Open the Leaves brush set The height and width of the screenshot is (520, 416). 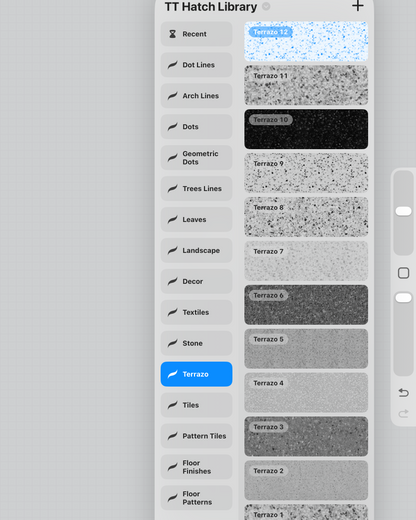[196, 220]
